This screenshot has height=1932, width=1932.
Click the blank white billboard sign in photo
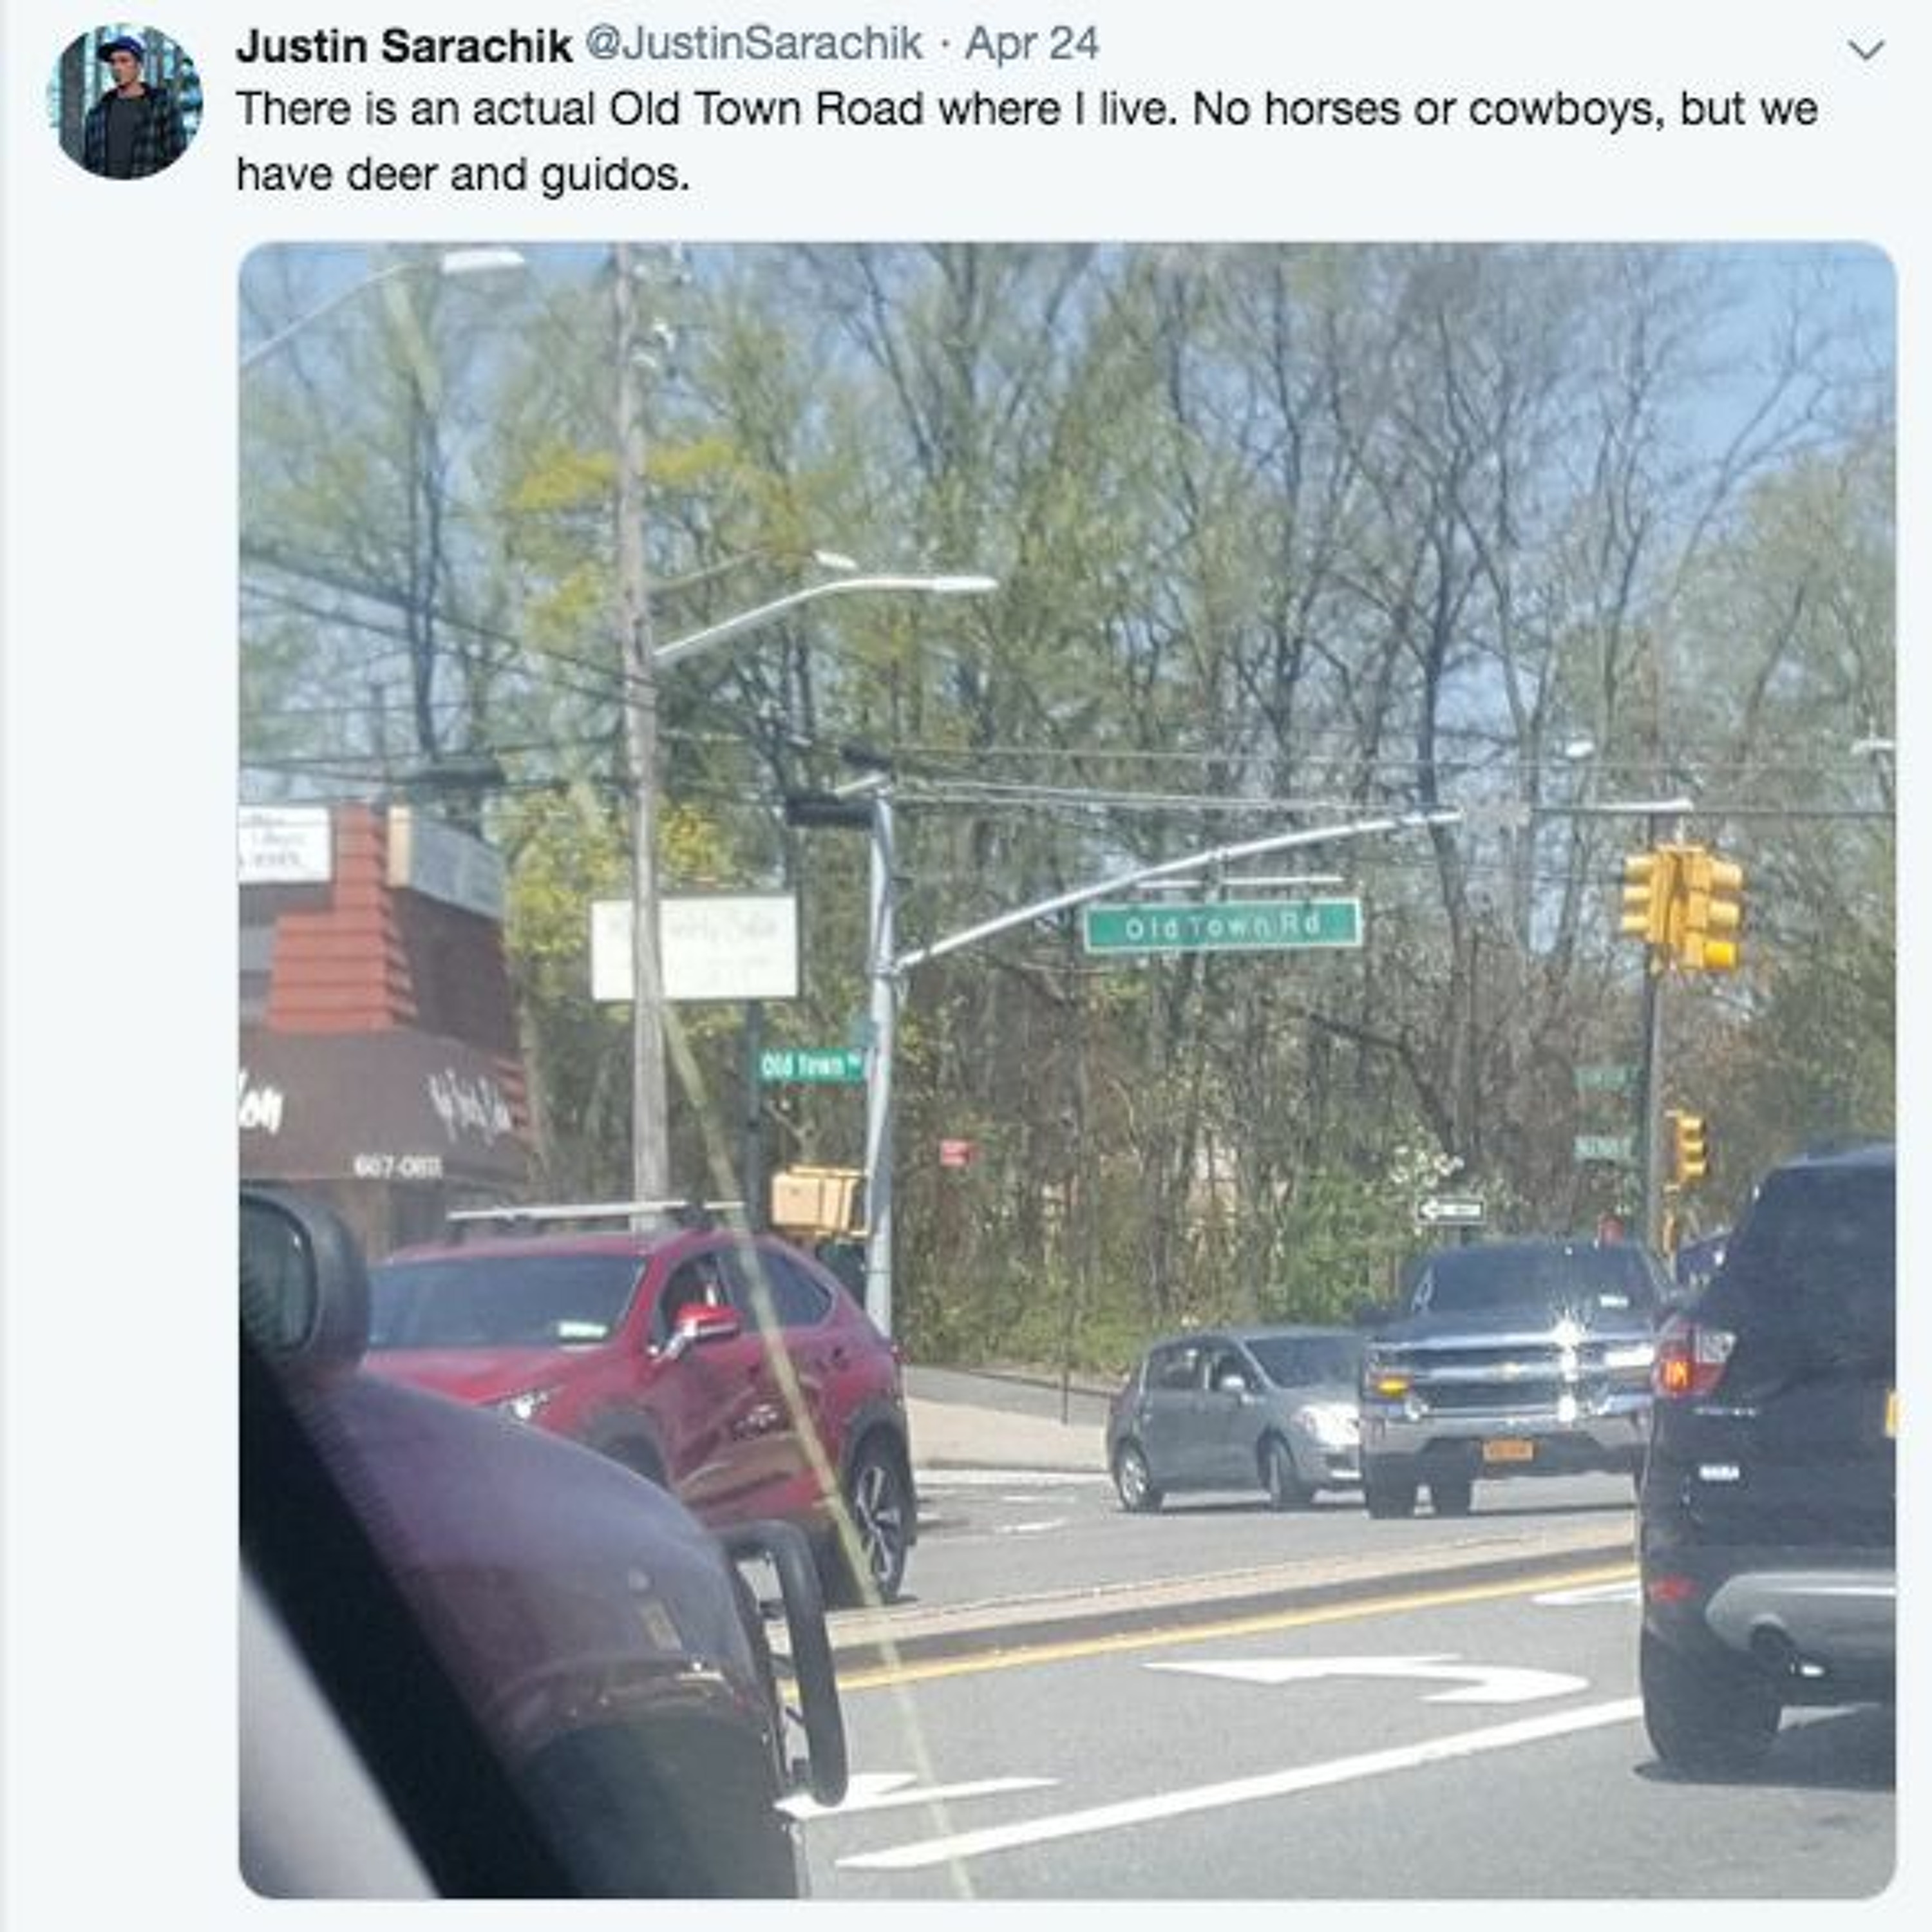(x=695, y=947)
